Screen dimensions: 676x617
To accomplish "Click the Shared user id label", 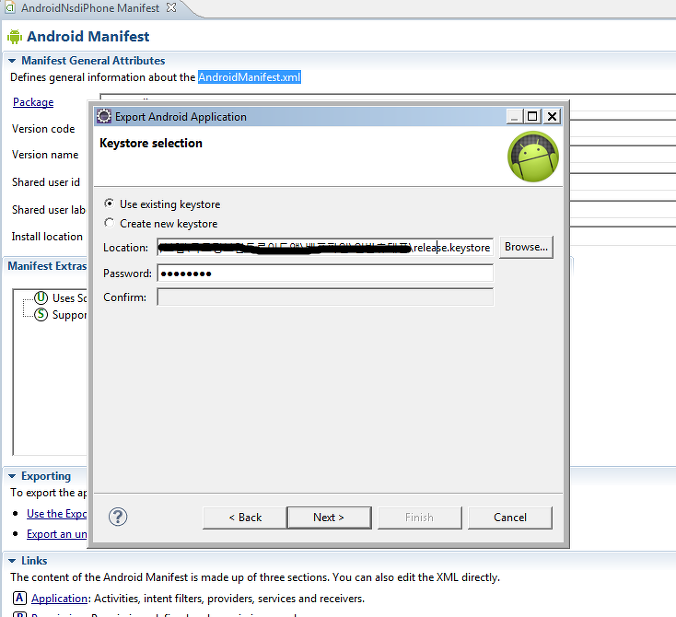I will click(x=46, y=182).
